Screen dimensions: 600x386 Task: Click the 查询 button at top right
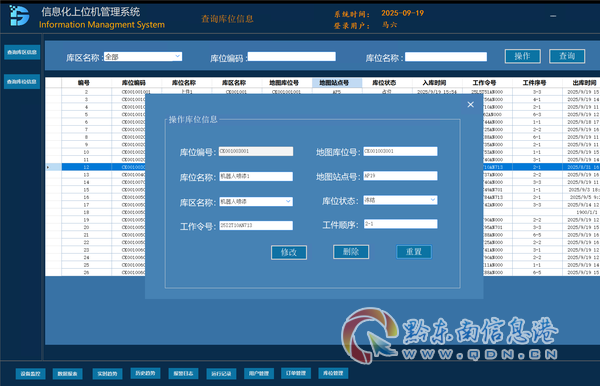click(567, 56)
